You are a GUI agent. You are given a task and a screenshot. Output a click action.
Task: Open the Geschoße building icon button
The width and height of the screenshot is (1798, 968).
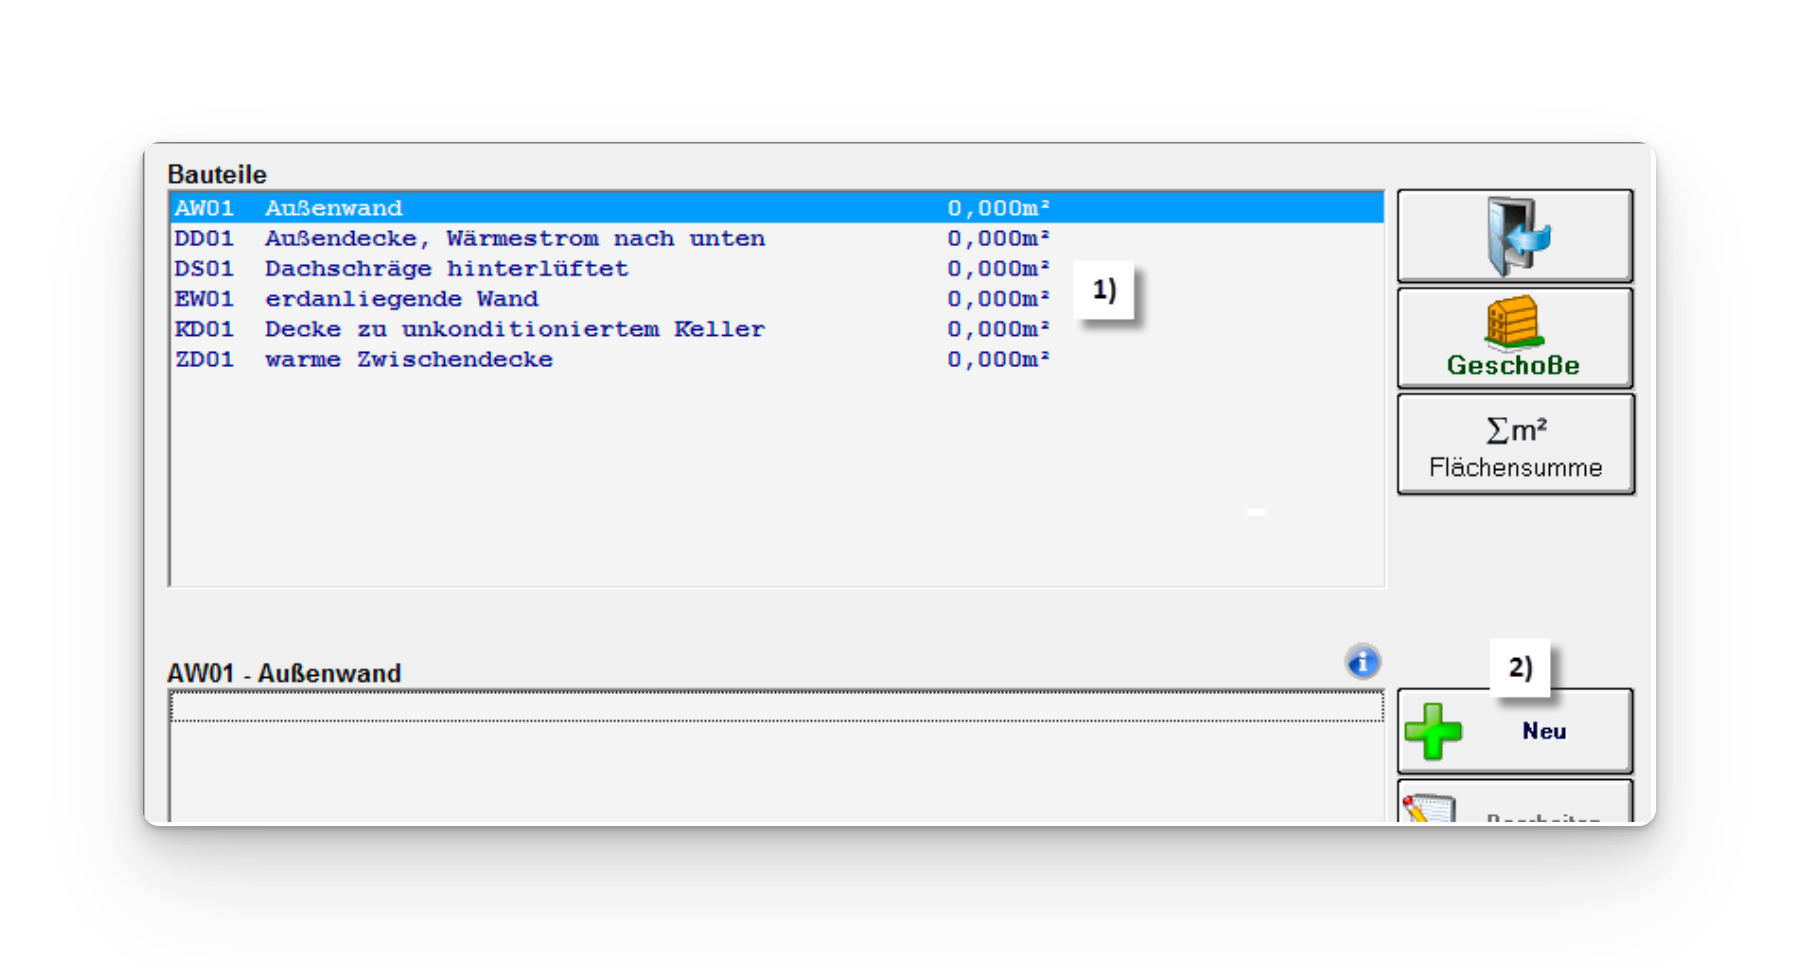[1515, 338]
